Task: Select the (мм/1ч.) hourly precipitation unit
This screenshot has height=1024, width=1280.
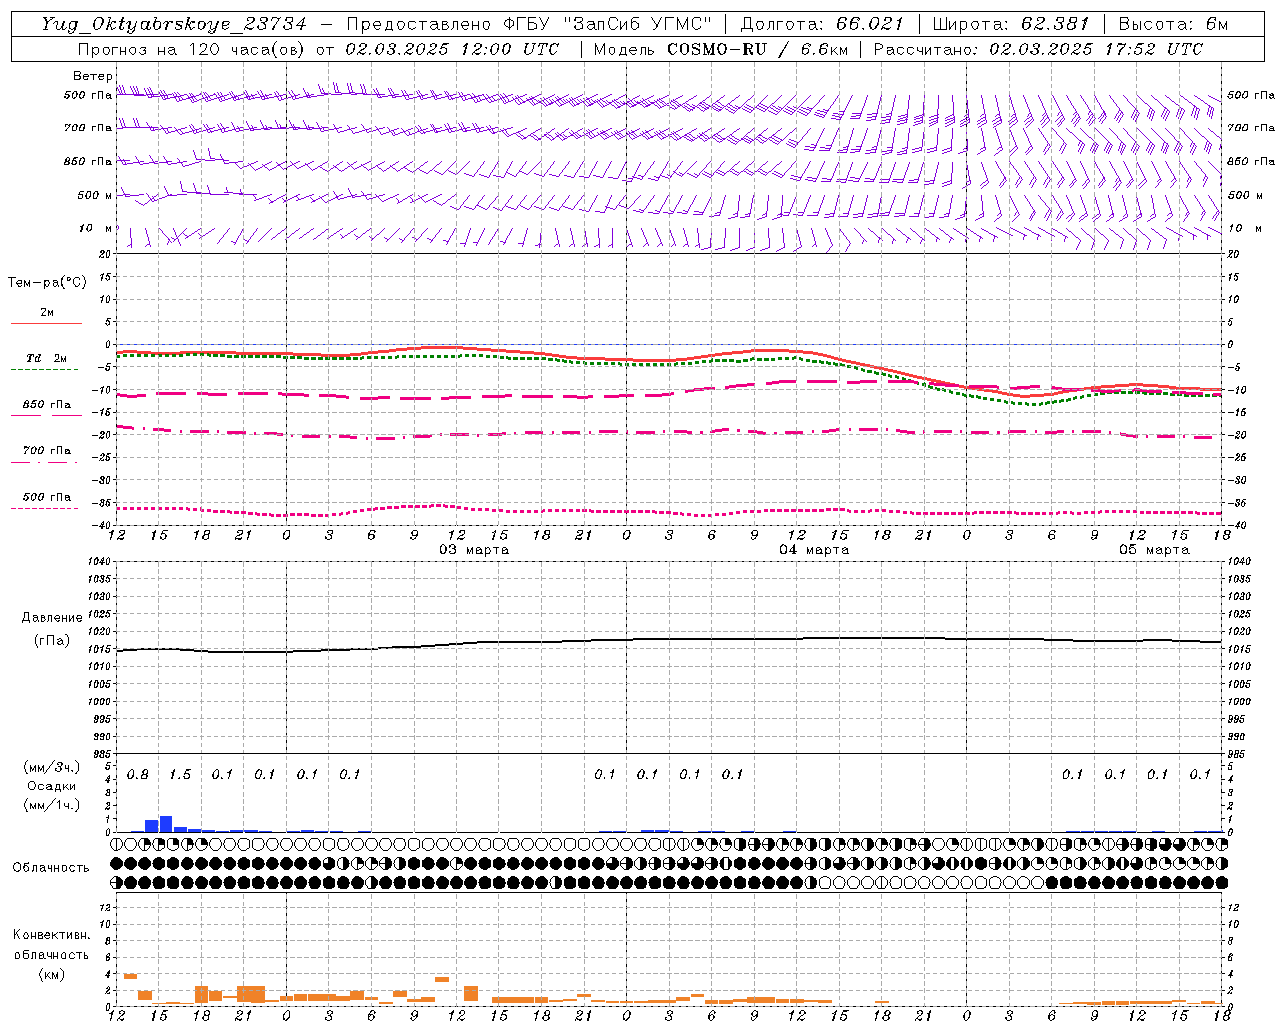Action: 52,805
